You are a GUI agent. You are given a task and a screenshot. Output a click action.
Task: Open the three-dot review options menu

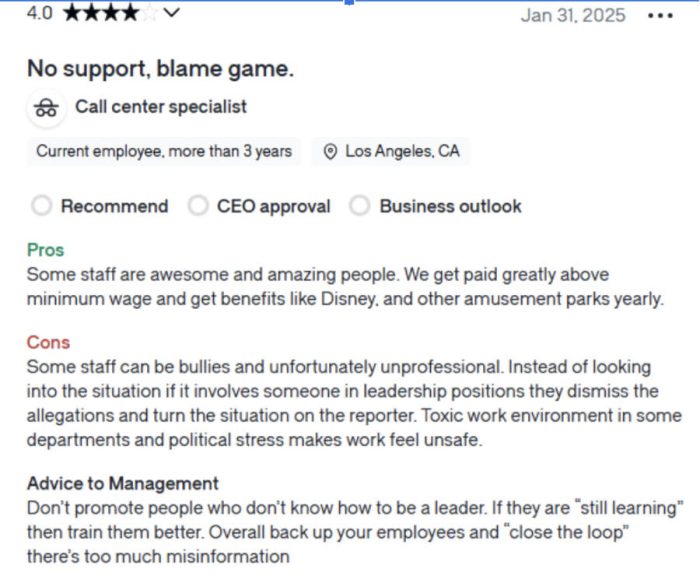(660, 16)
